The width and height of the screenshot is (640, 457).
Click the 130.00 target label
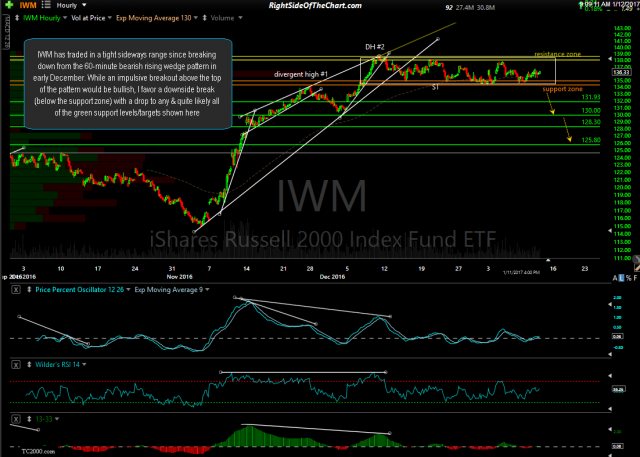(591, 111)
